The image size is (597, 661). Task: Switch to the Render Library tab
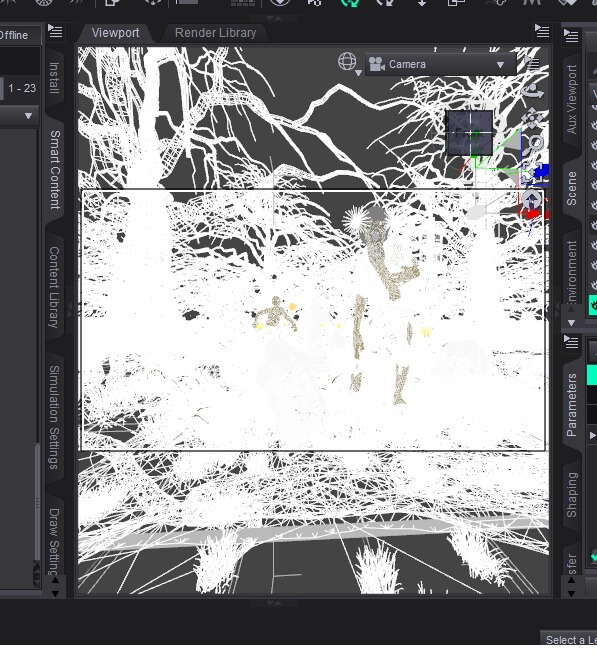tap(215, 33)
